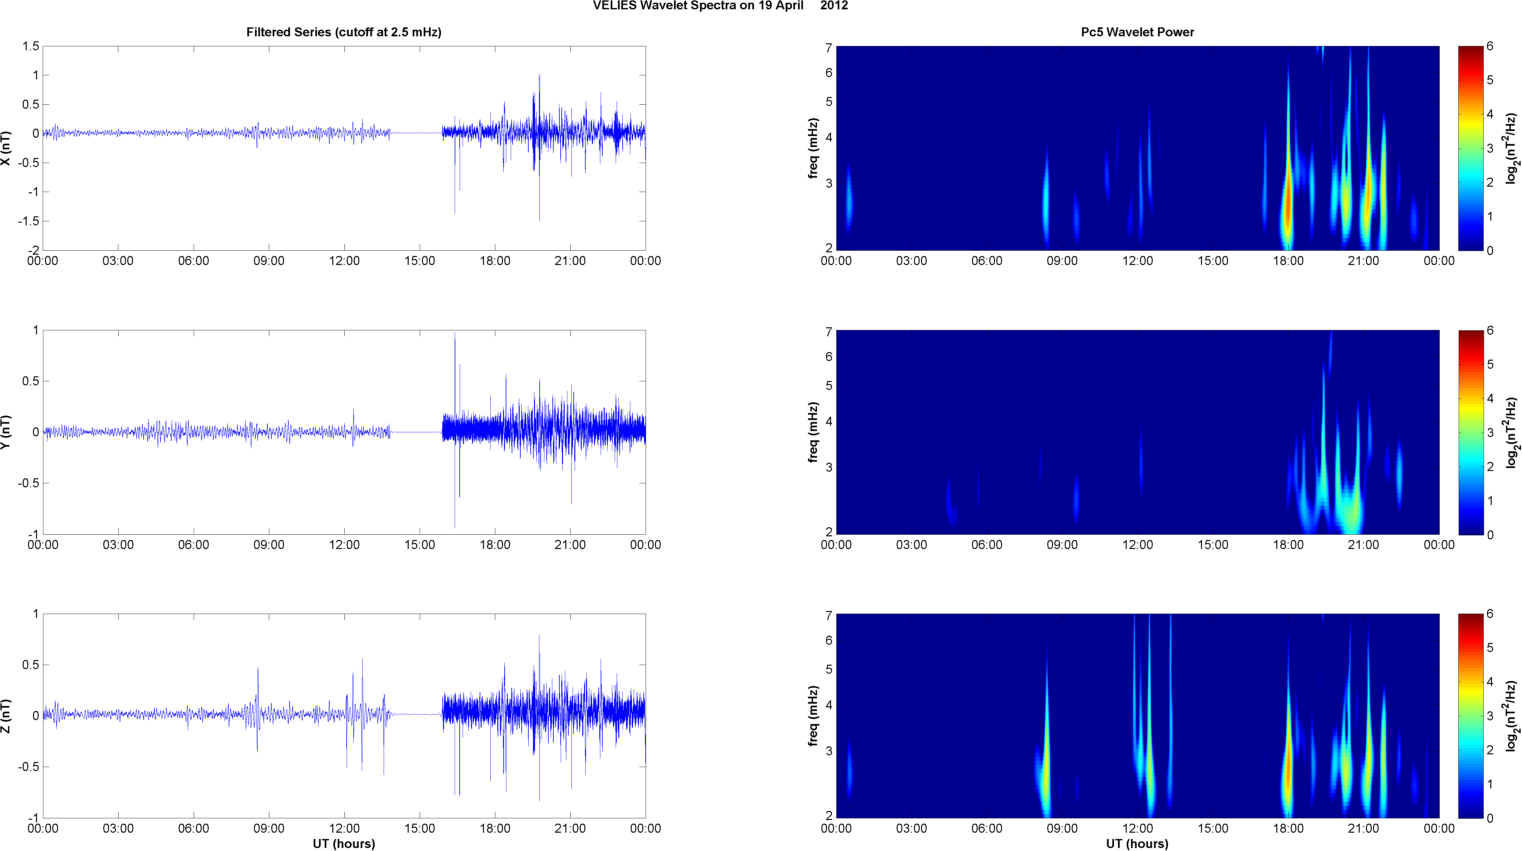Screen dimensions: 1522x851
Task: Click the '4' frequency tick on middle spectrum
Action: point(829,422)
